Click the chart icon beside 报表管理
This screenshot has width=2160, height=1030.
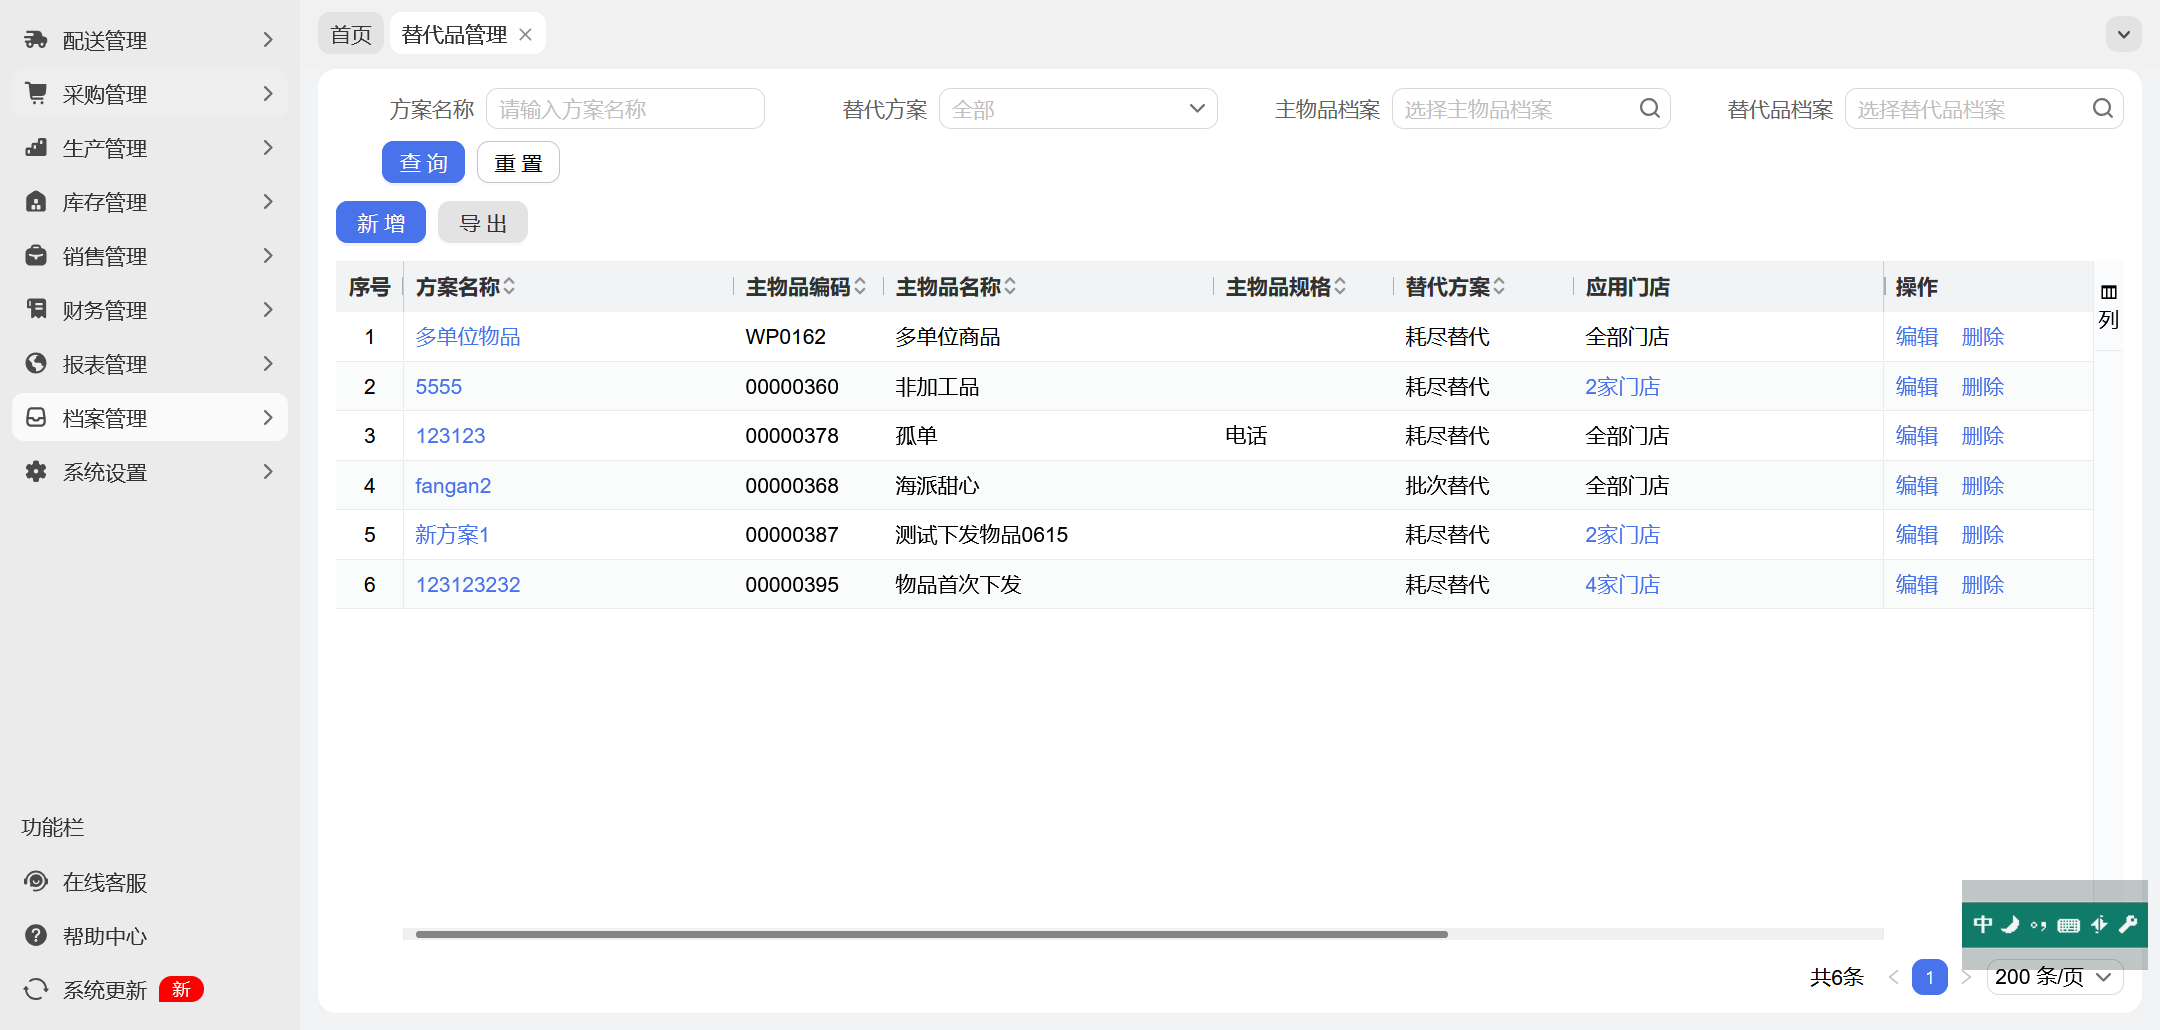36,364
